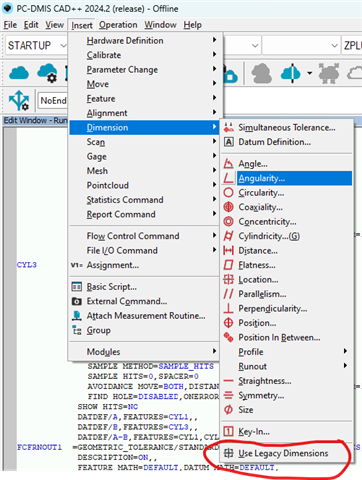Open Report Command submenu

click(x=145, y=214)
